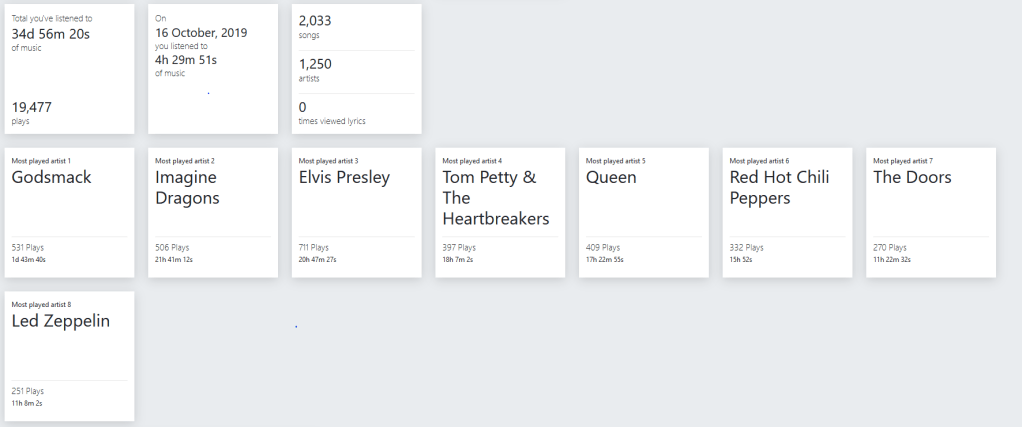Click the Godsmack artist card
Viewport: 1022px width, 427px height.
pos(69,212)
